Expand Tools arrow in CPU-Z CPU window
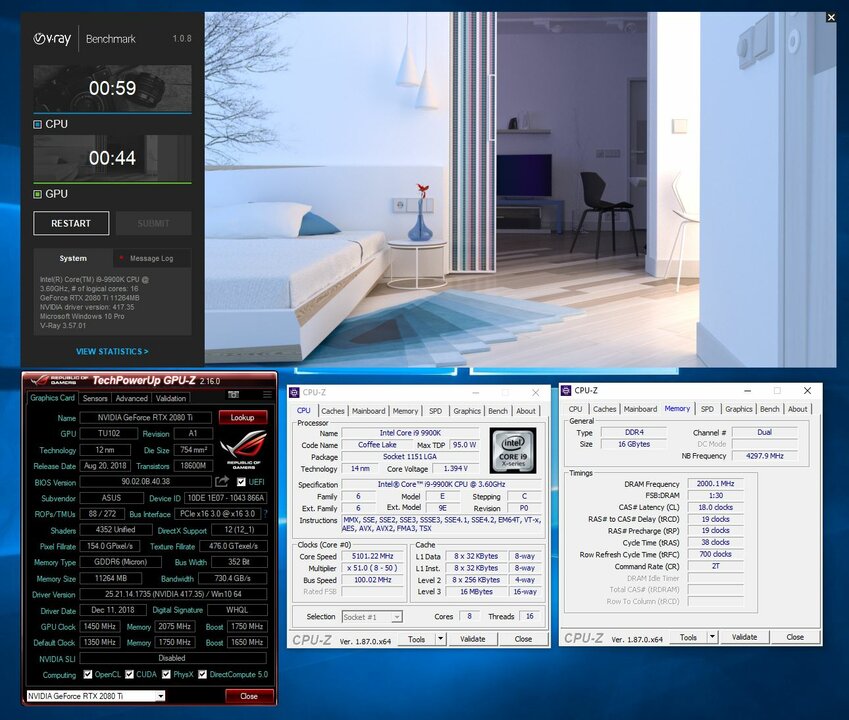Image resolution: width=849 pixels, height=720 pixels. (x=441, y=639)
